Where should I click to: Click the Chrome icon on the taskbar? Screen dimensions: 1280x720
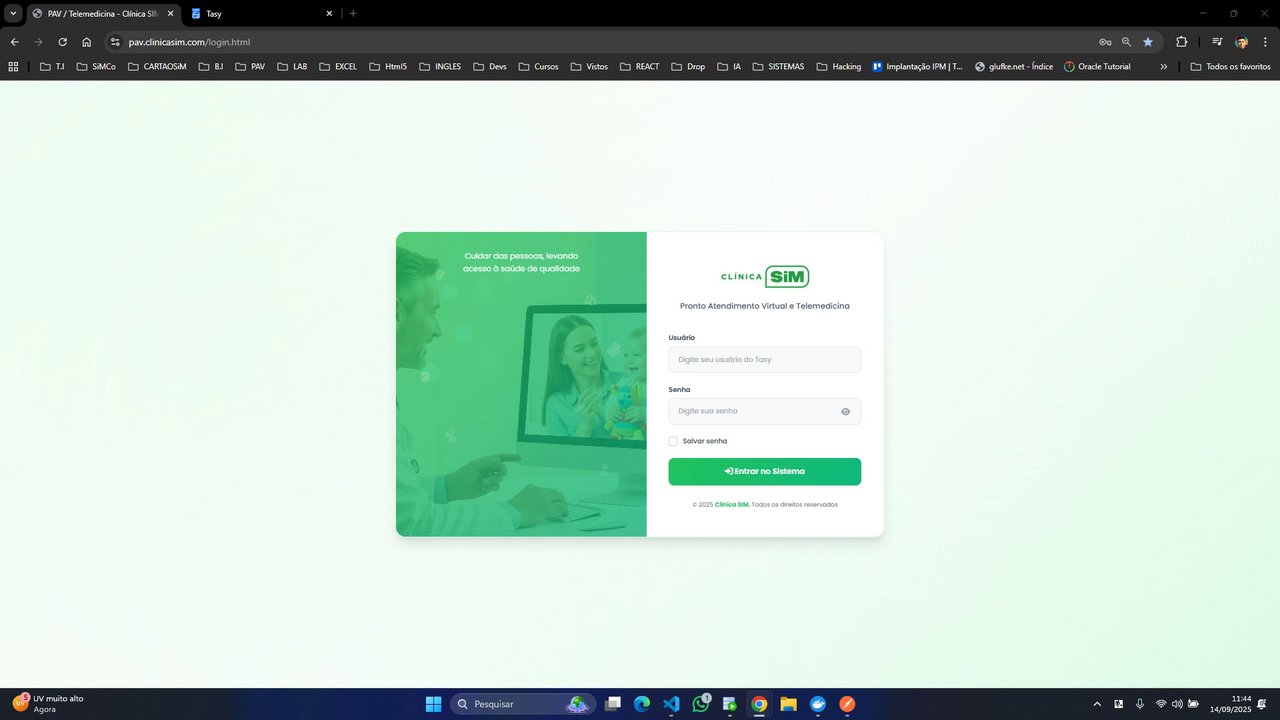point(759,704)
